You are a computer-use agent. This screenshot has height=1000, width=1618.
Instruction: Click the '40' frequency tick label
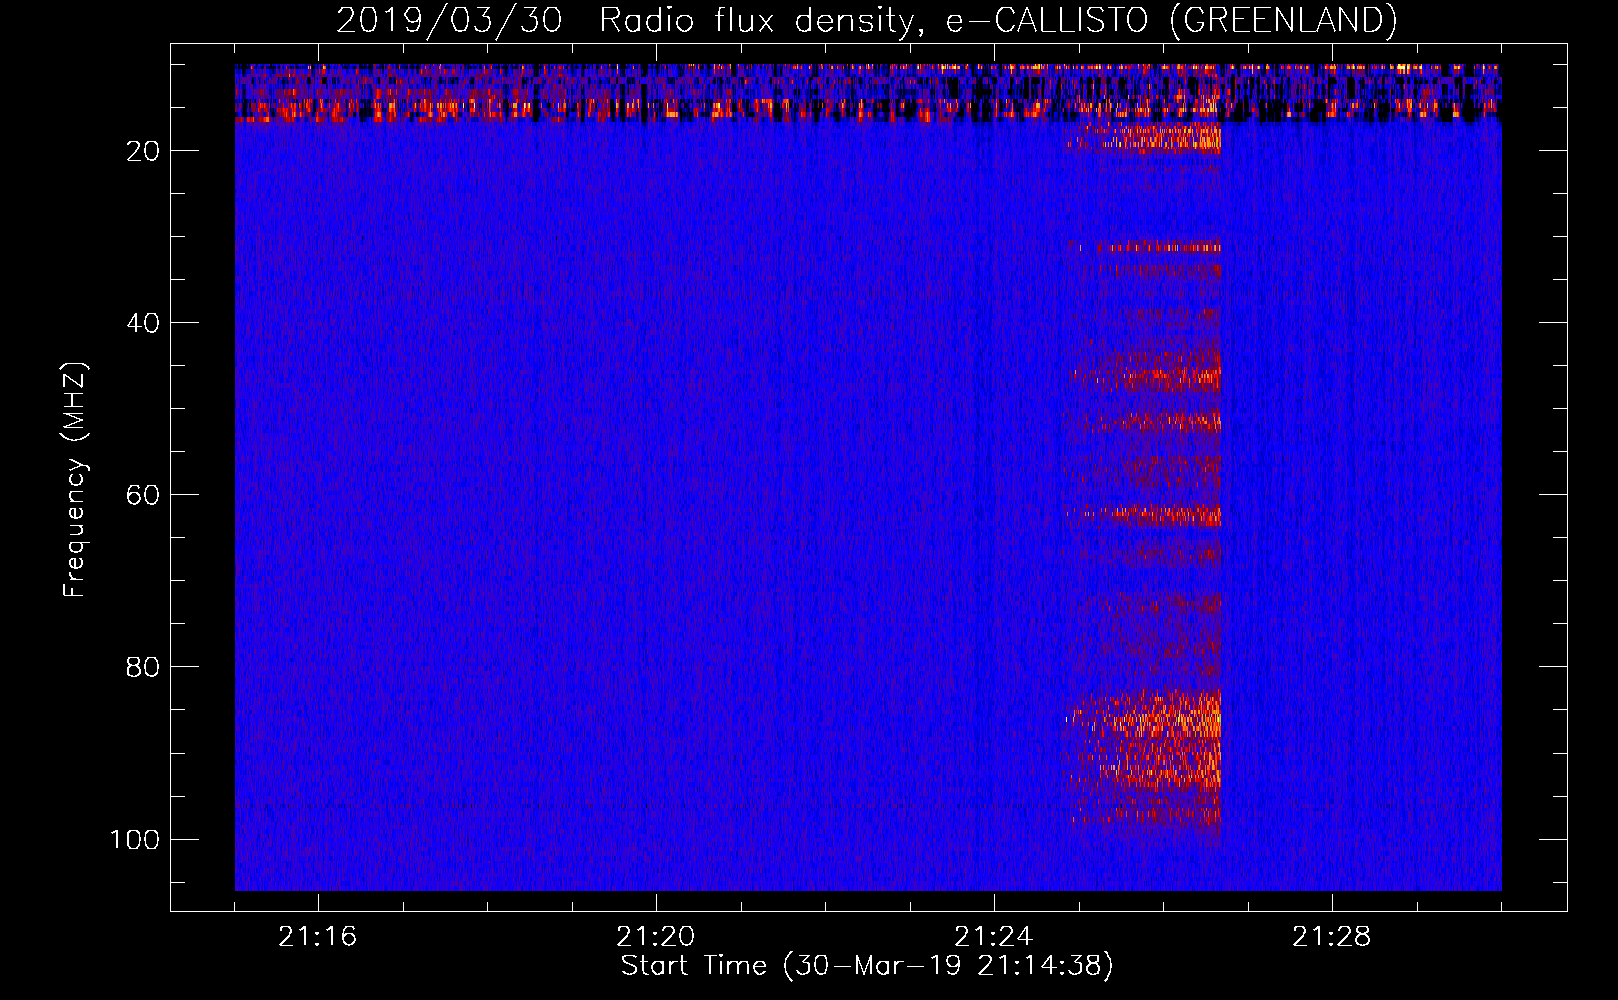(143, 323)
